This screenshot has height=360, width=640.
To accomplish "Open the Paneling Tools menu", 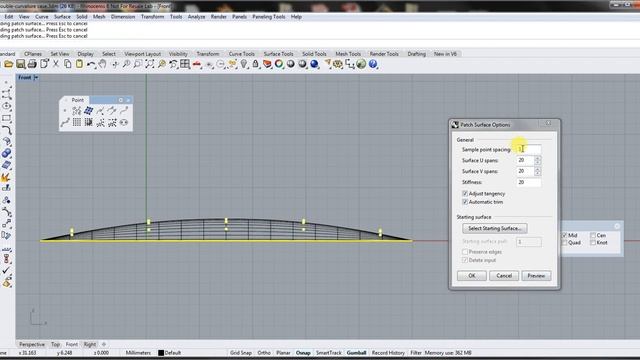I will (269, 17).
